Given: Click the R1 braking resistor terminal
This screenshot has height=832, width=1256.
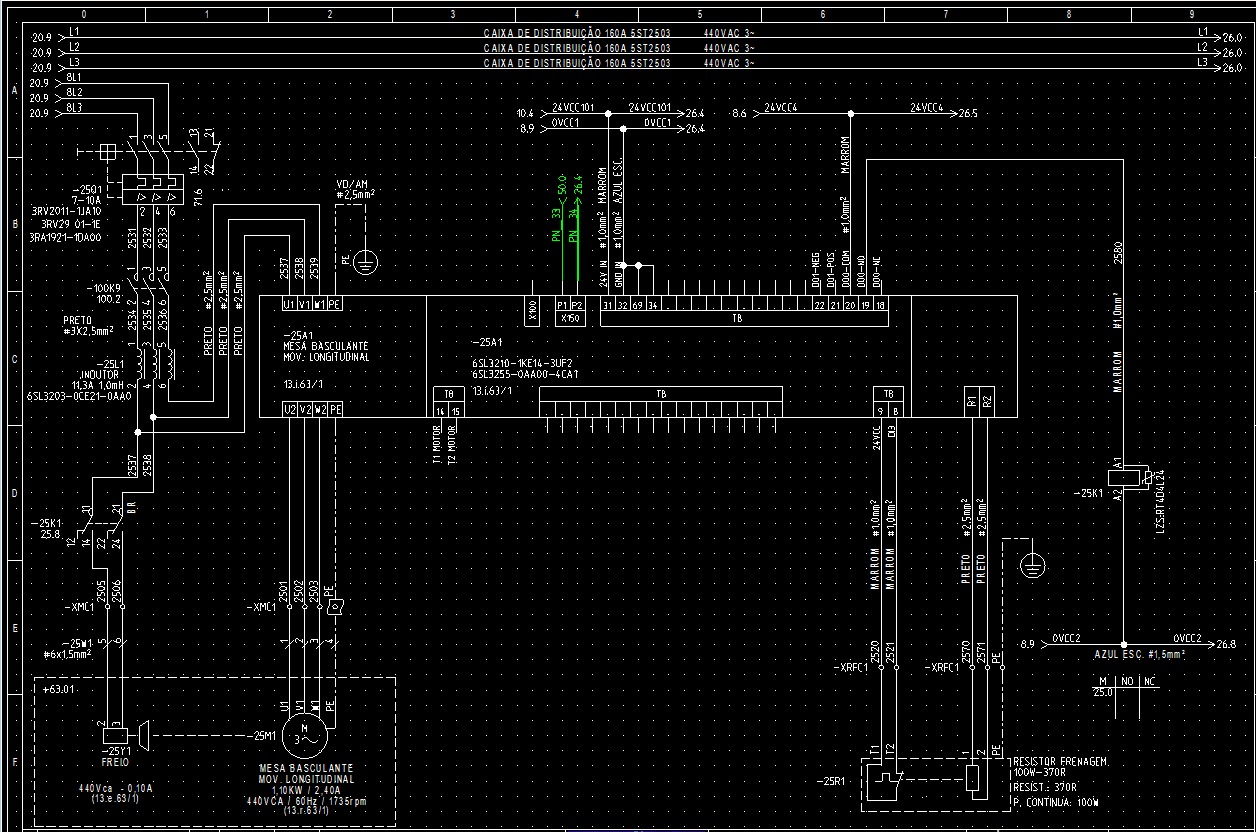Looking at the screenshot, I should click(x=971, y=400).
